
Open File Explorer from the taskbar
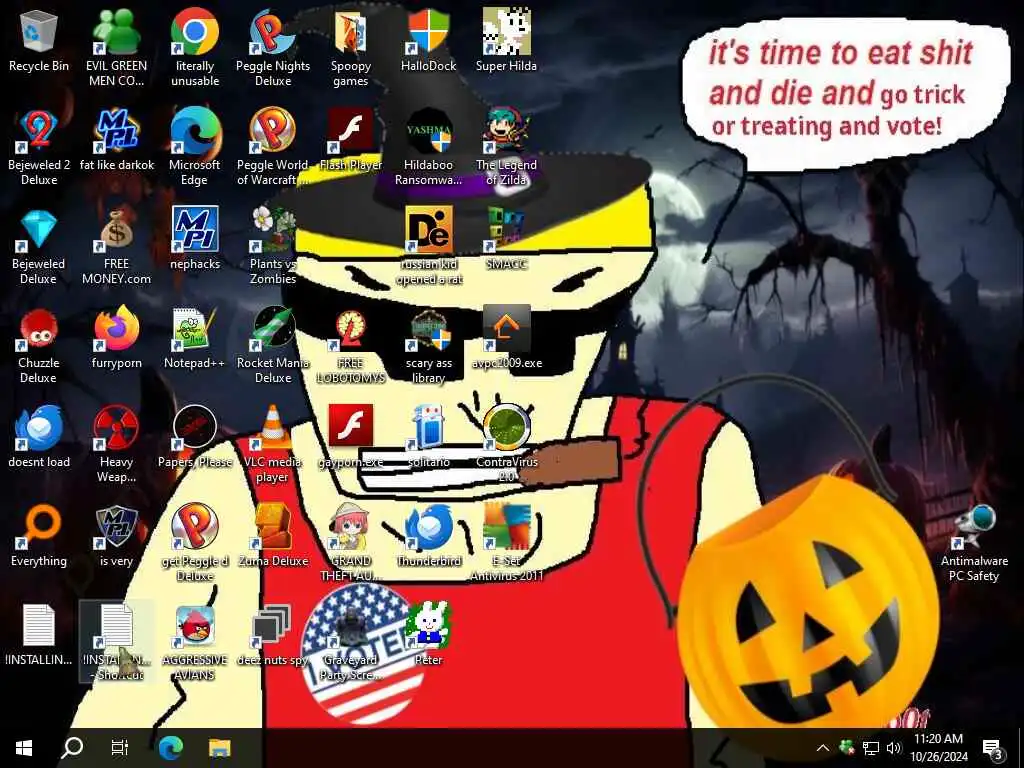[219, 748]
